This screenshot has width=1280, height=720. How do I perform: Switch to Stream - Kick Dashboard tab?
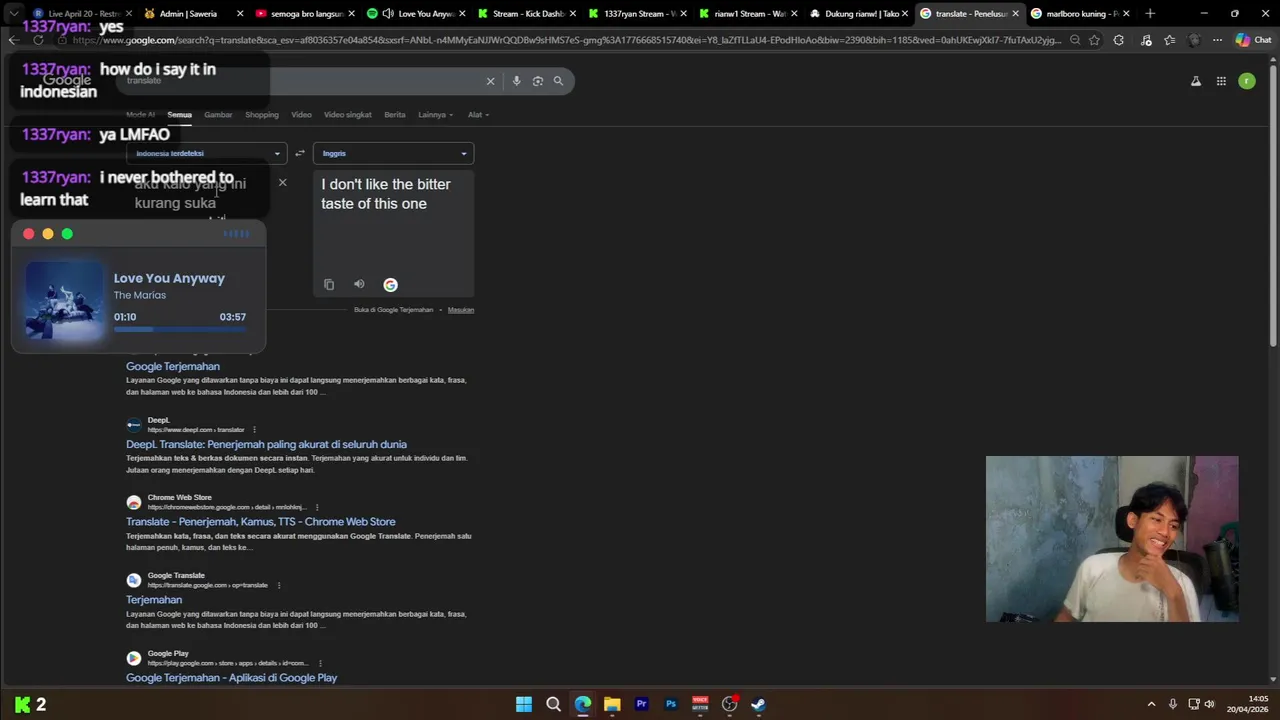[x=528, y=14]
